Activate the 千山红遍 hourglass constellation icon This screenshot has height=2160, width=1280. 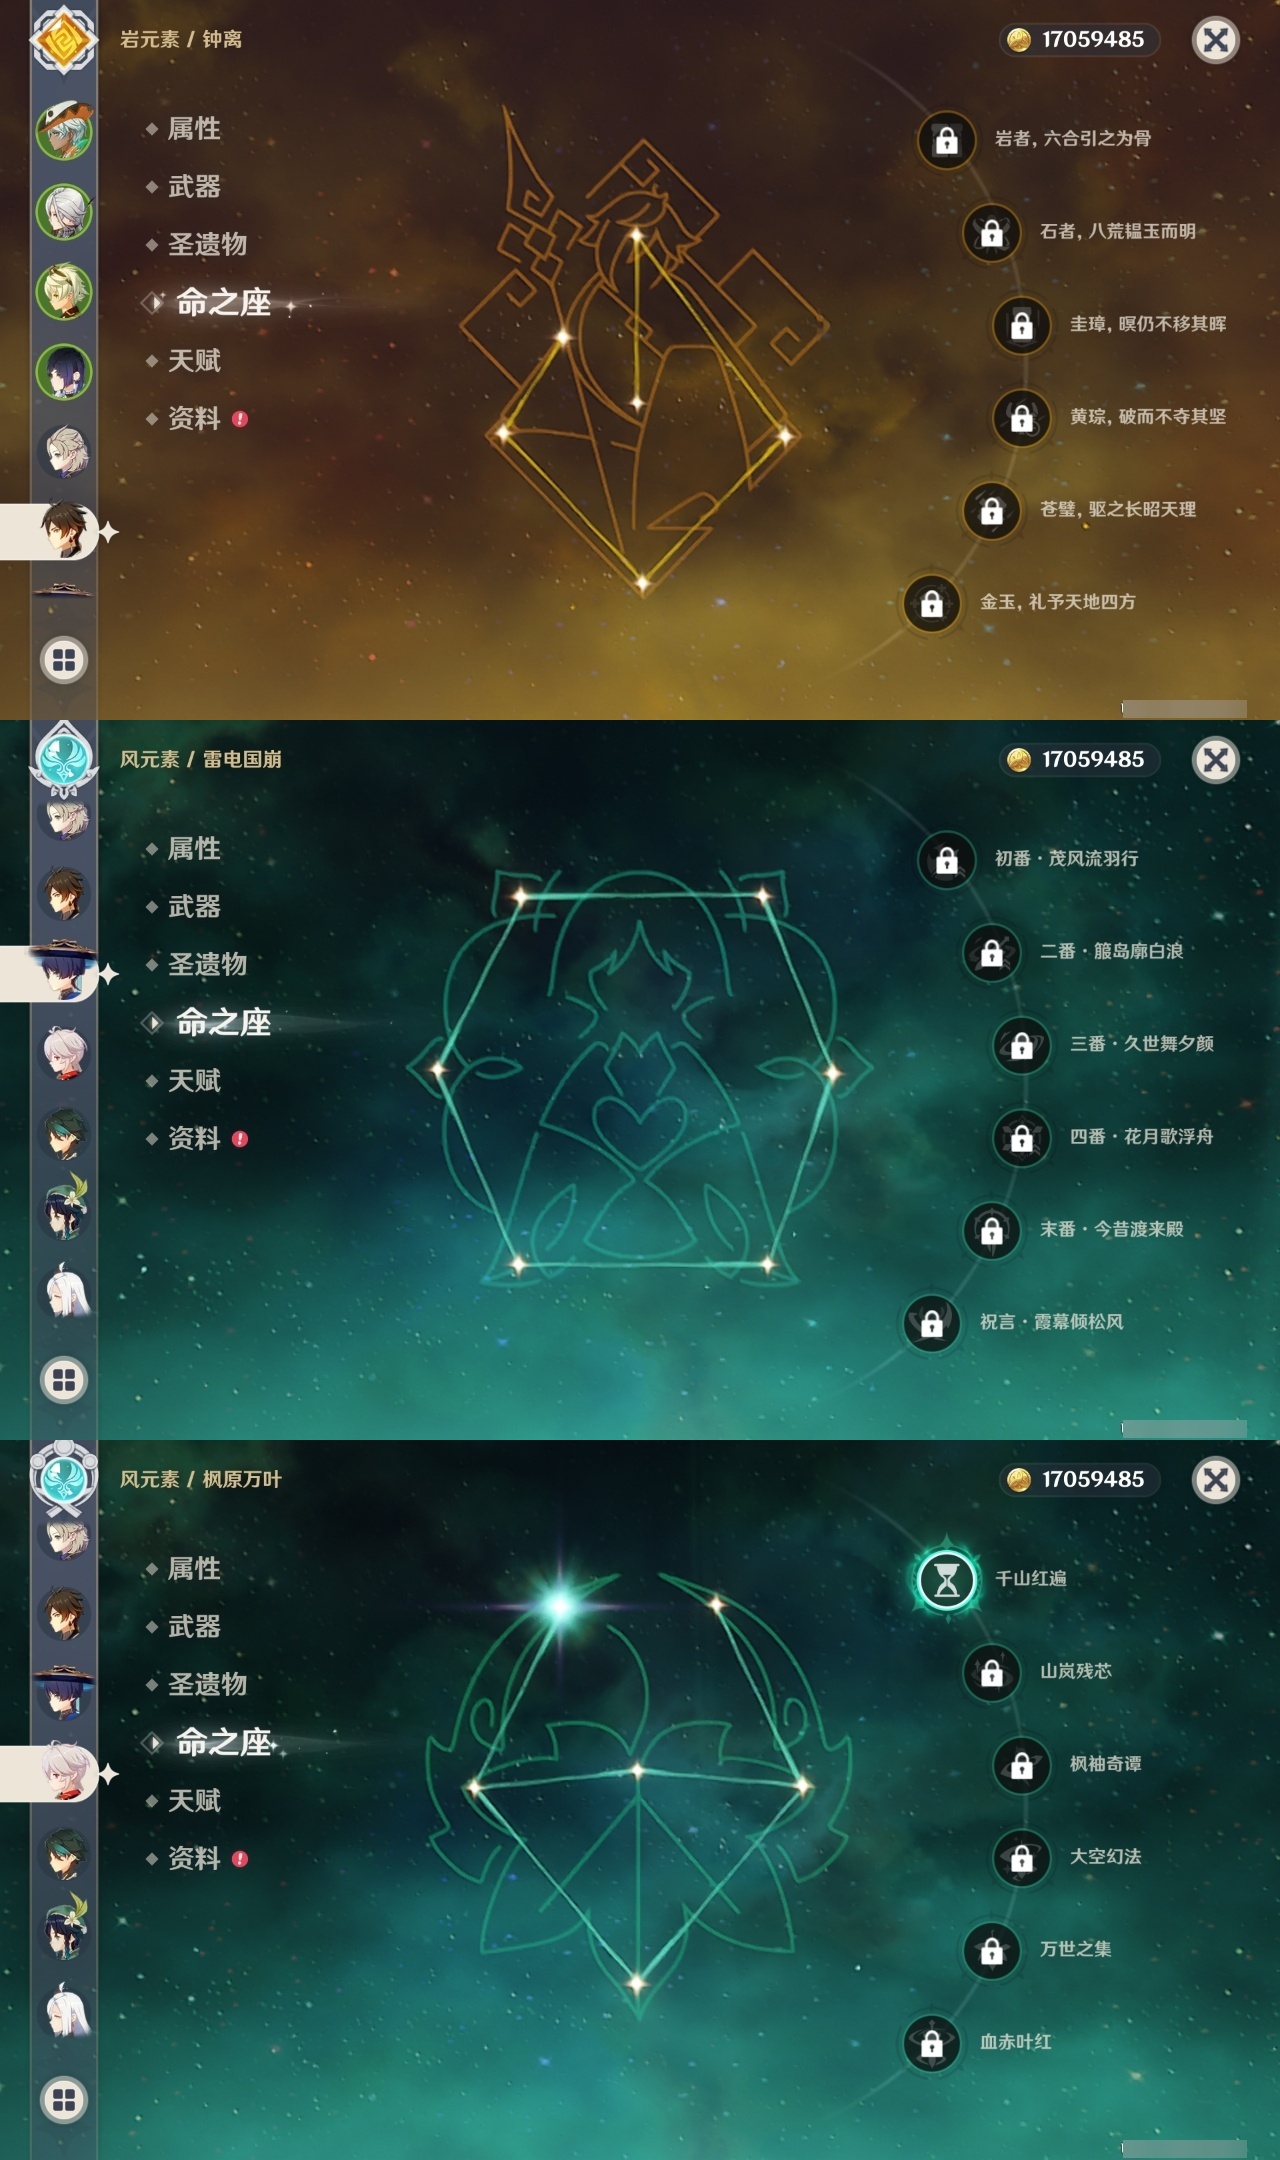click(947, 1579)
